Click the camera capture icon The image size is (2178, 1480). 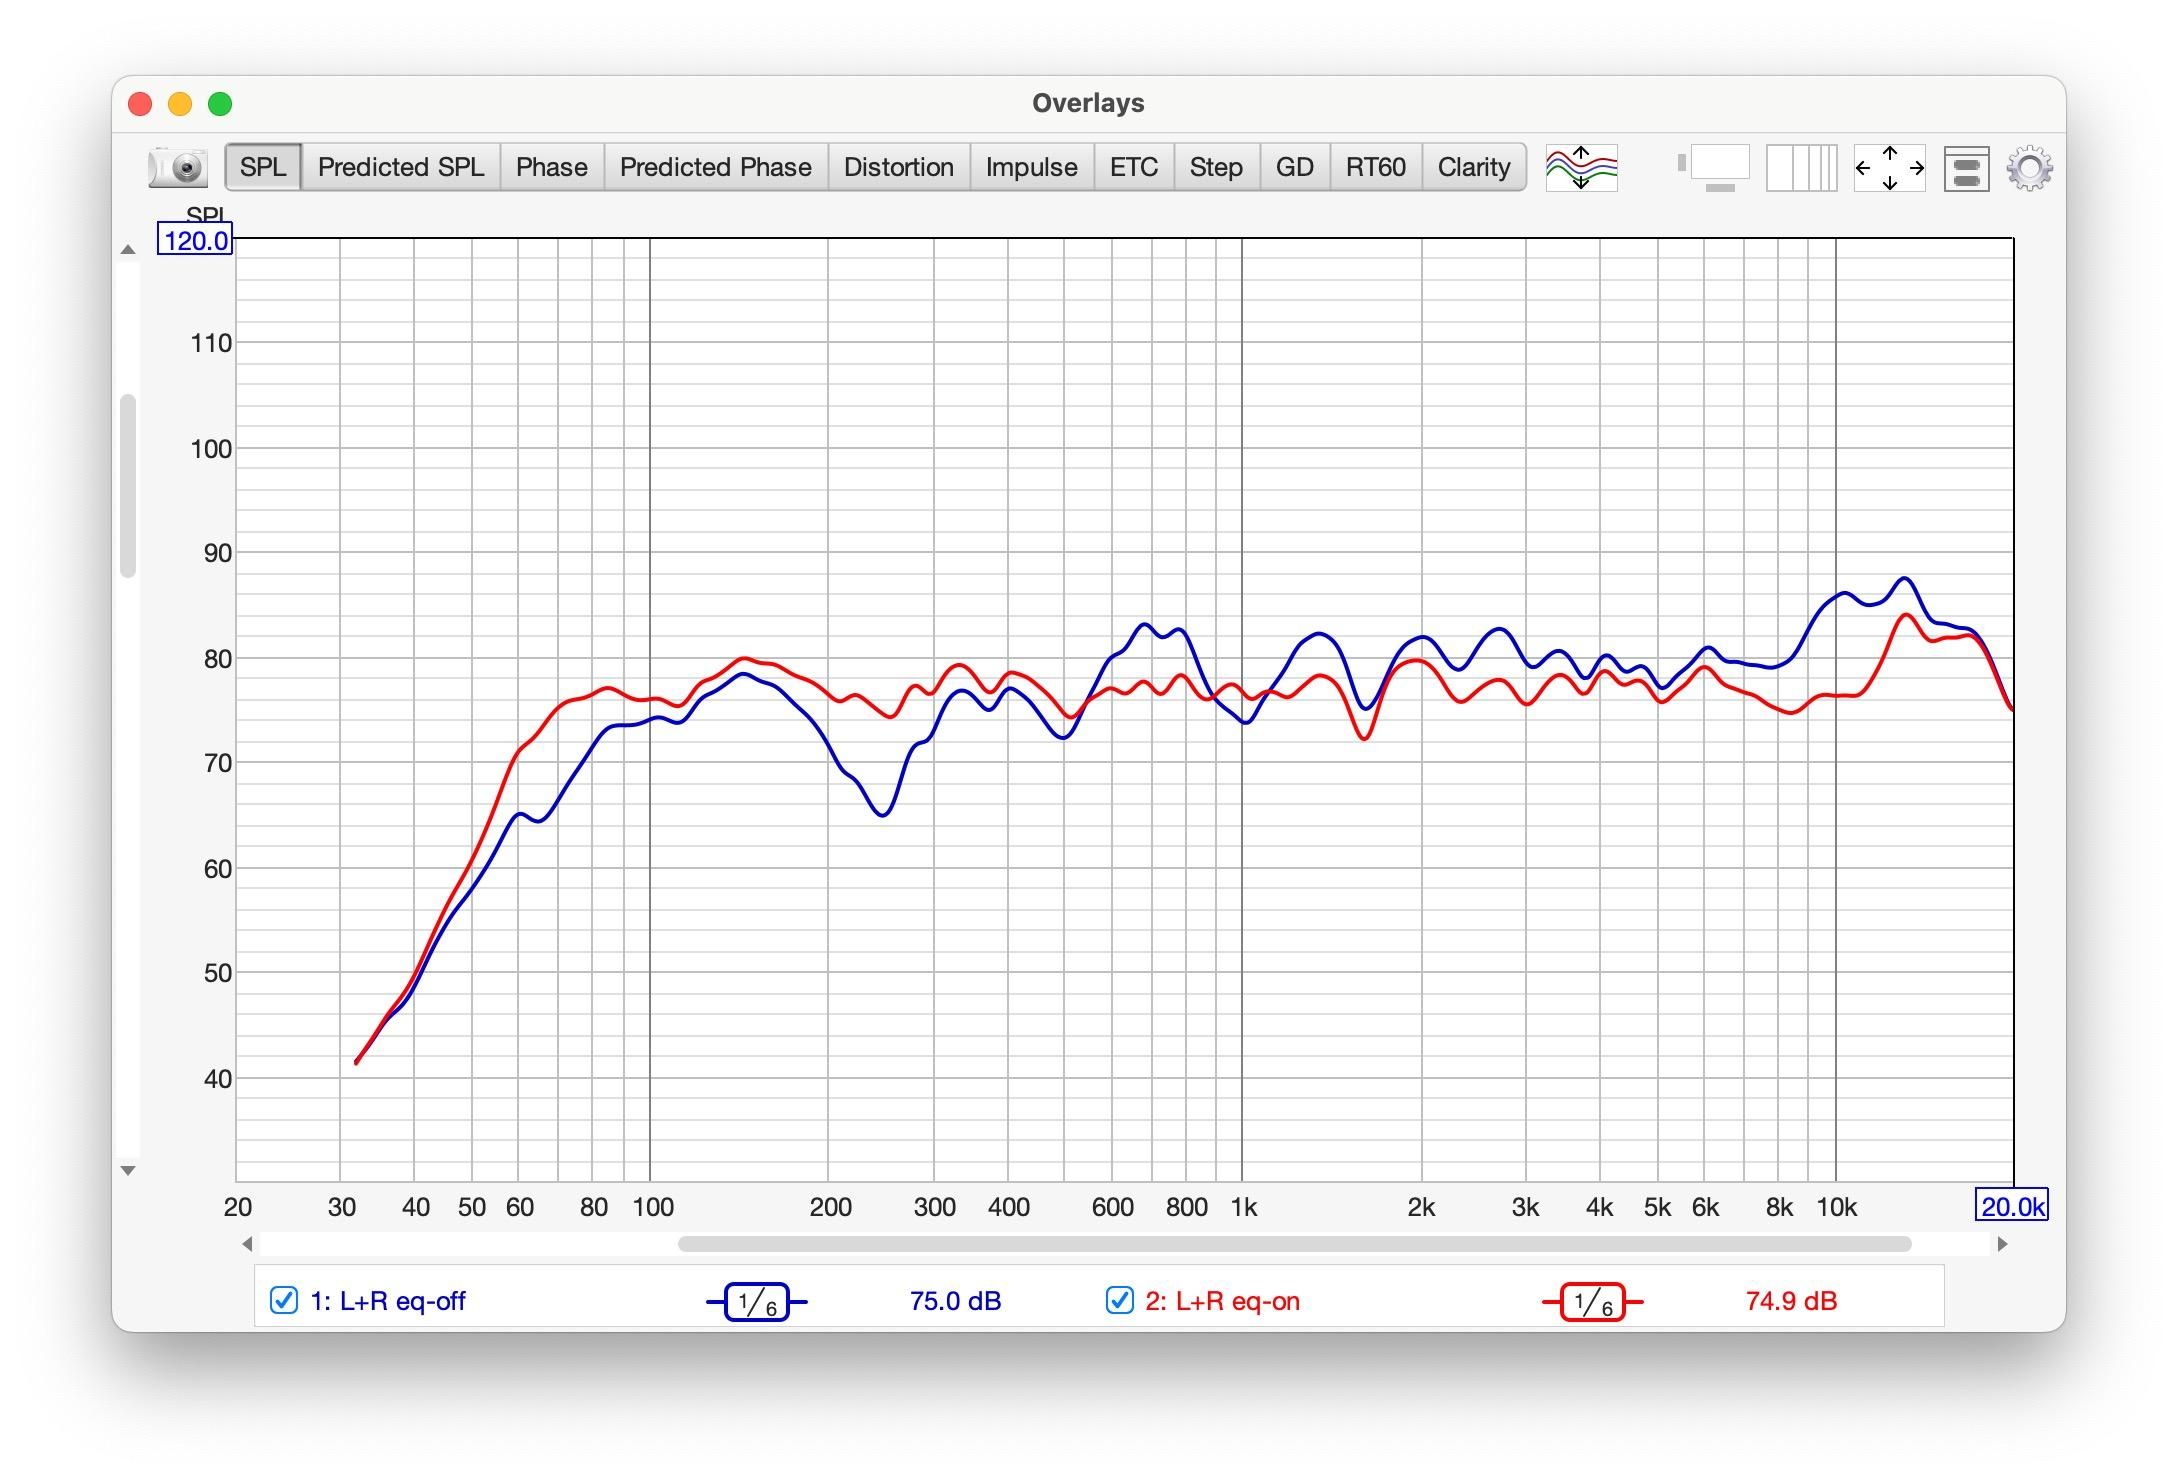tap(176, 166)
